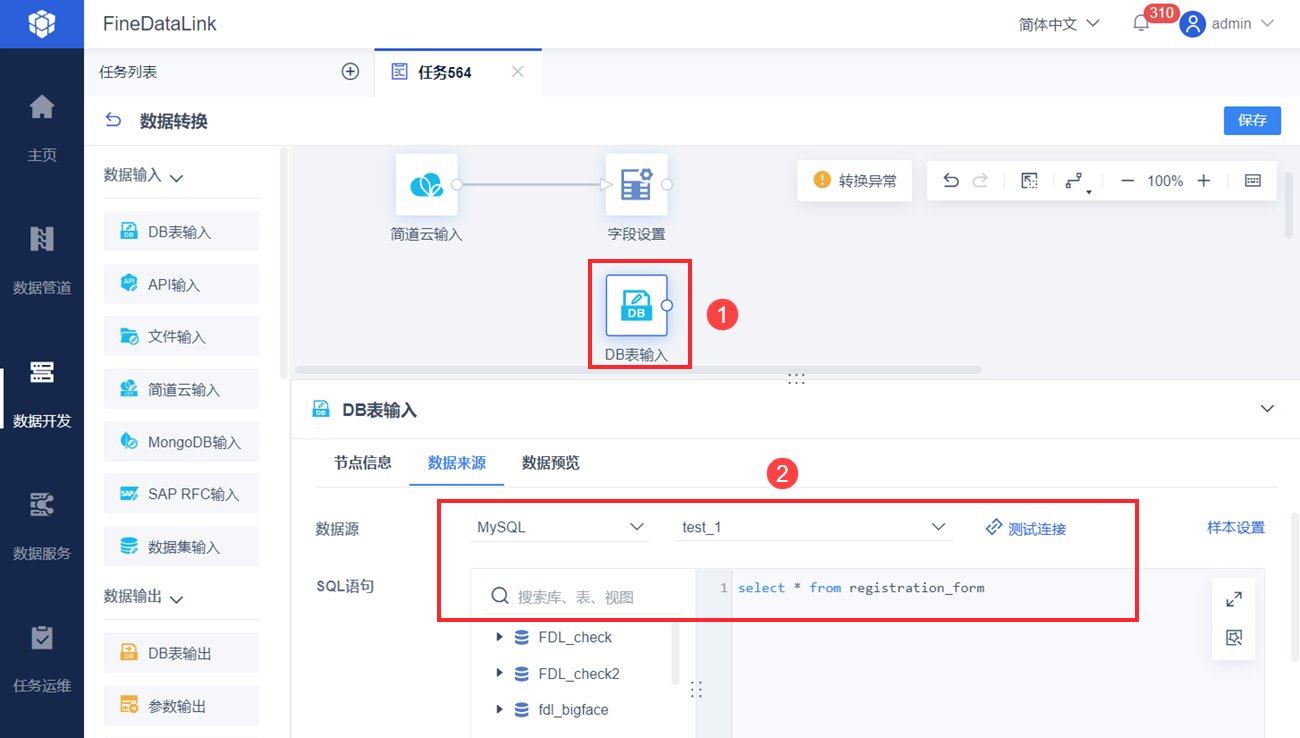Open the notifications bell
This screenshot has width=1300, height=738.
point(1141,24)
